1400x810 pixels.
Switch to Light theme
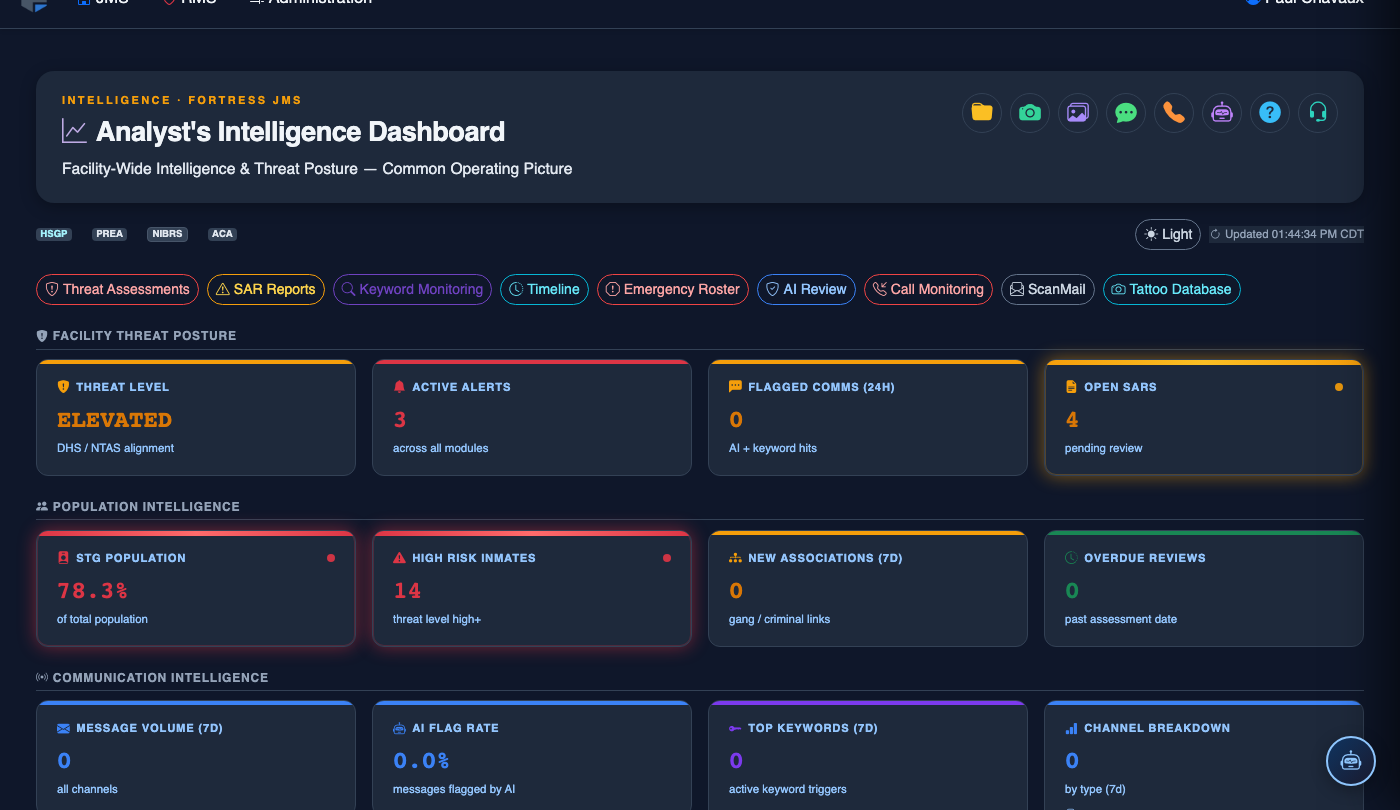(x=1168, y=234)
